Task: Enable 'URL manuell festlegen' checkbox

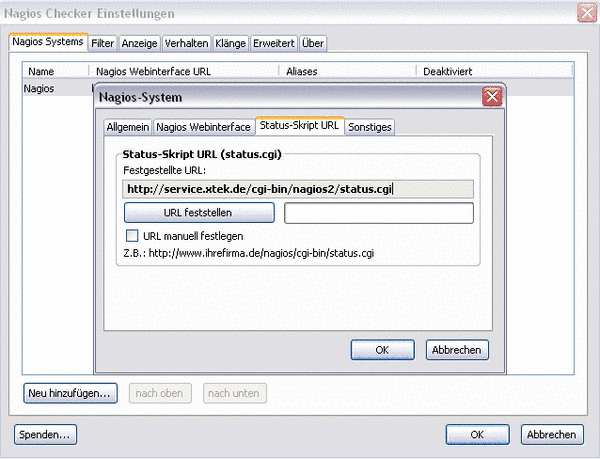Action: pos(132,235)
